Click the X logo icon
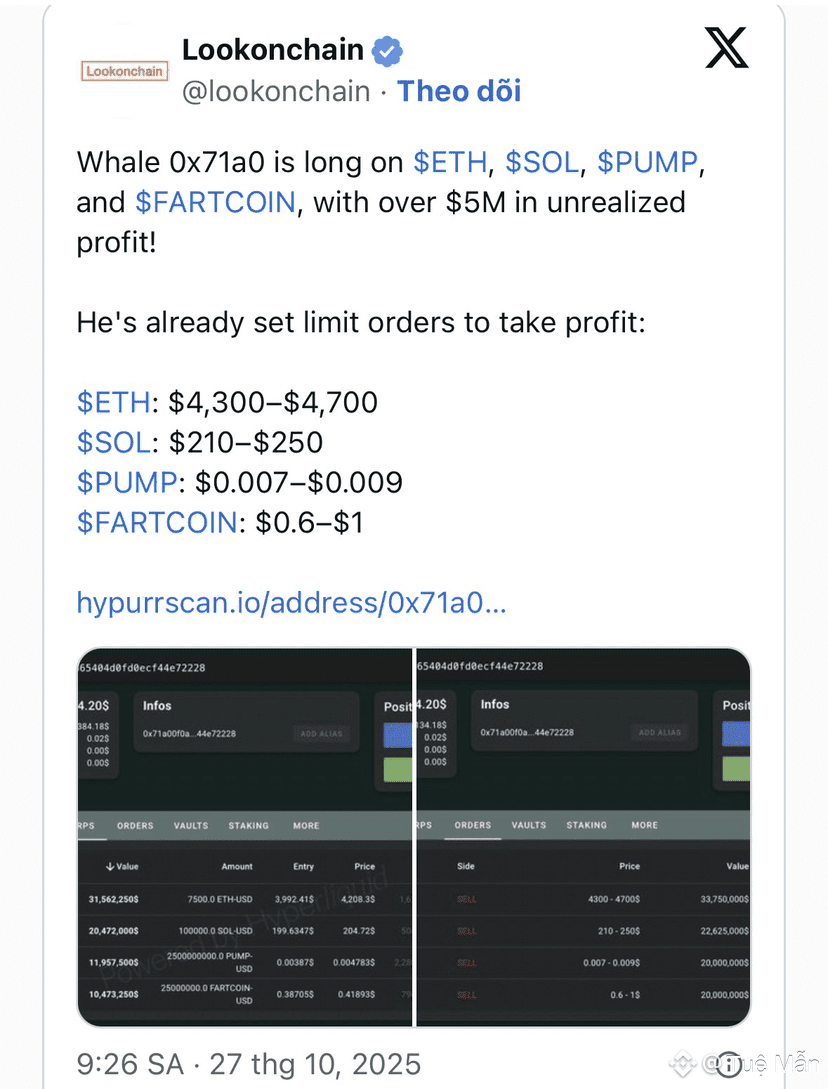 (727, 48)
